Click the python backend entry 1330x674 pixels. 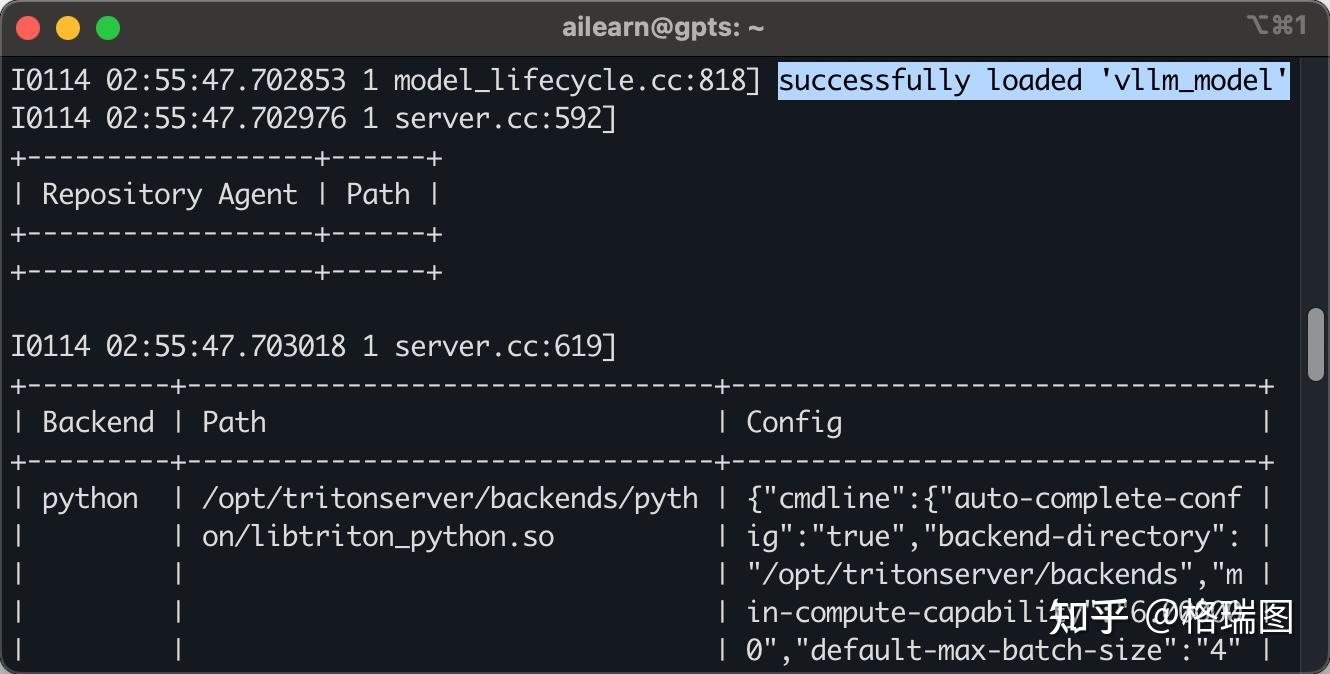pyautogui.click(x=90, y=498)
